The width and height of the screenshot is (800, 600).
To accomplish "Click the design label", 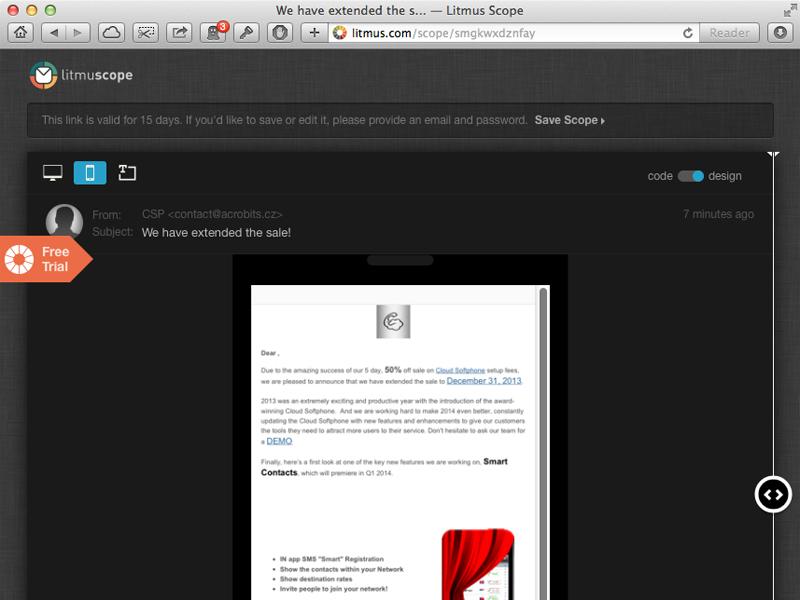I will (724, 176).
